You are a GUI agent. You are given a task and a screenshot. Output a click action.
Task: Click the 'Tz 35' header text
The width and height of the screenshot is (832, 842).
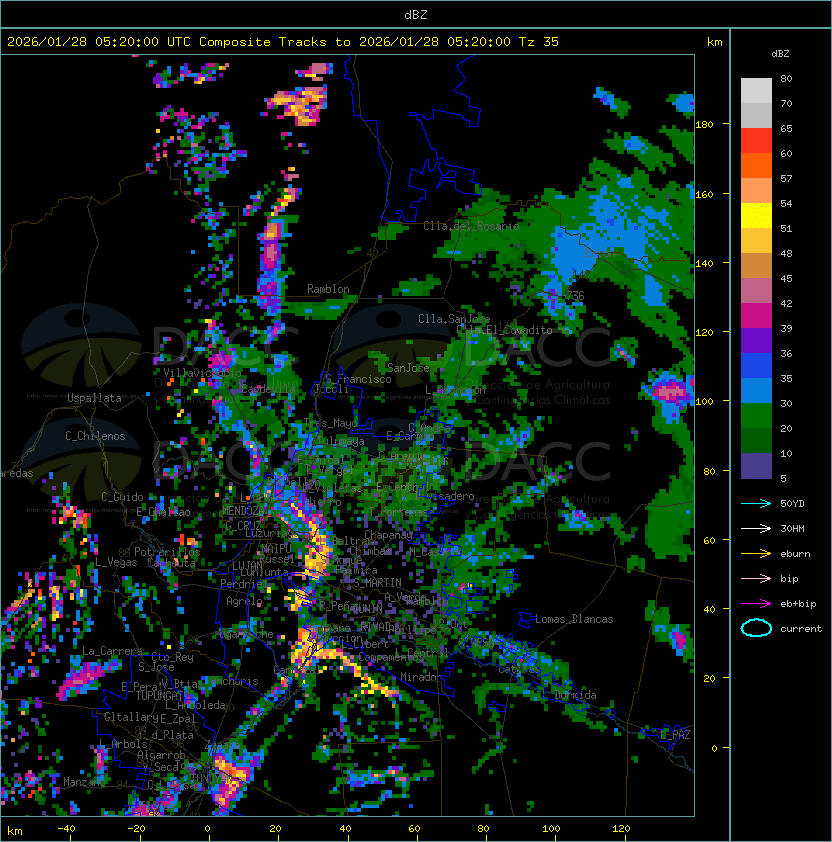pos(539,42)
